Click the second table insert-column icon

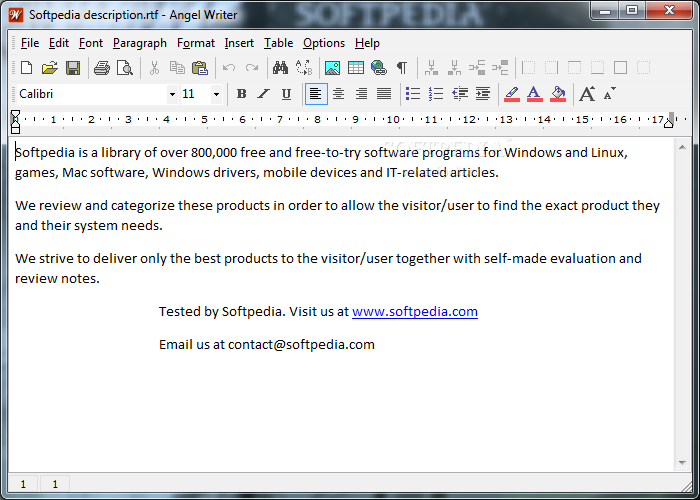point(500,68)
